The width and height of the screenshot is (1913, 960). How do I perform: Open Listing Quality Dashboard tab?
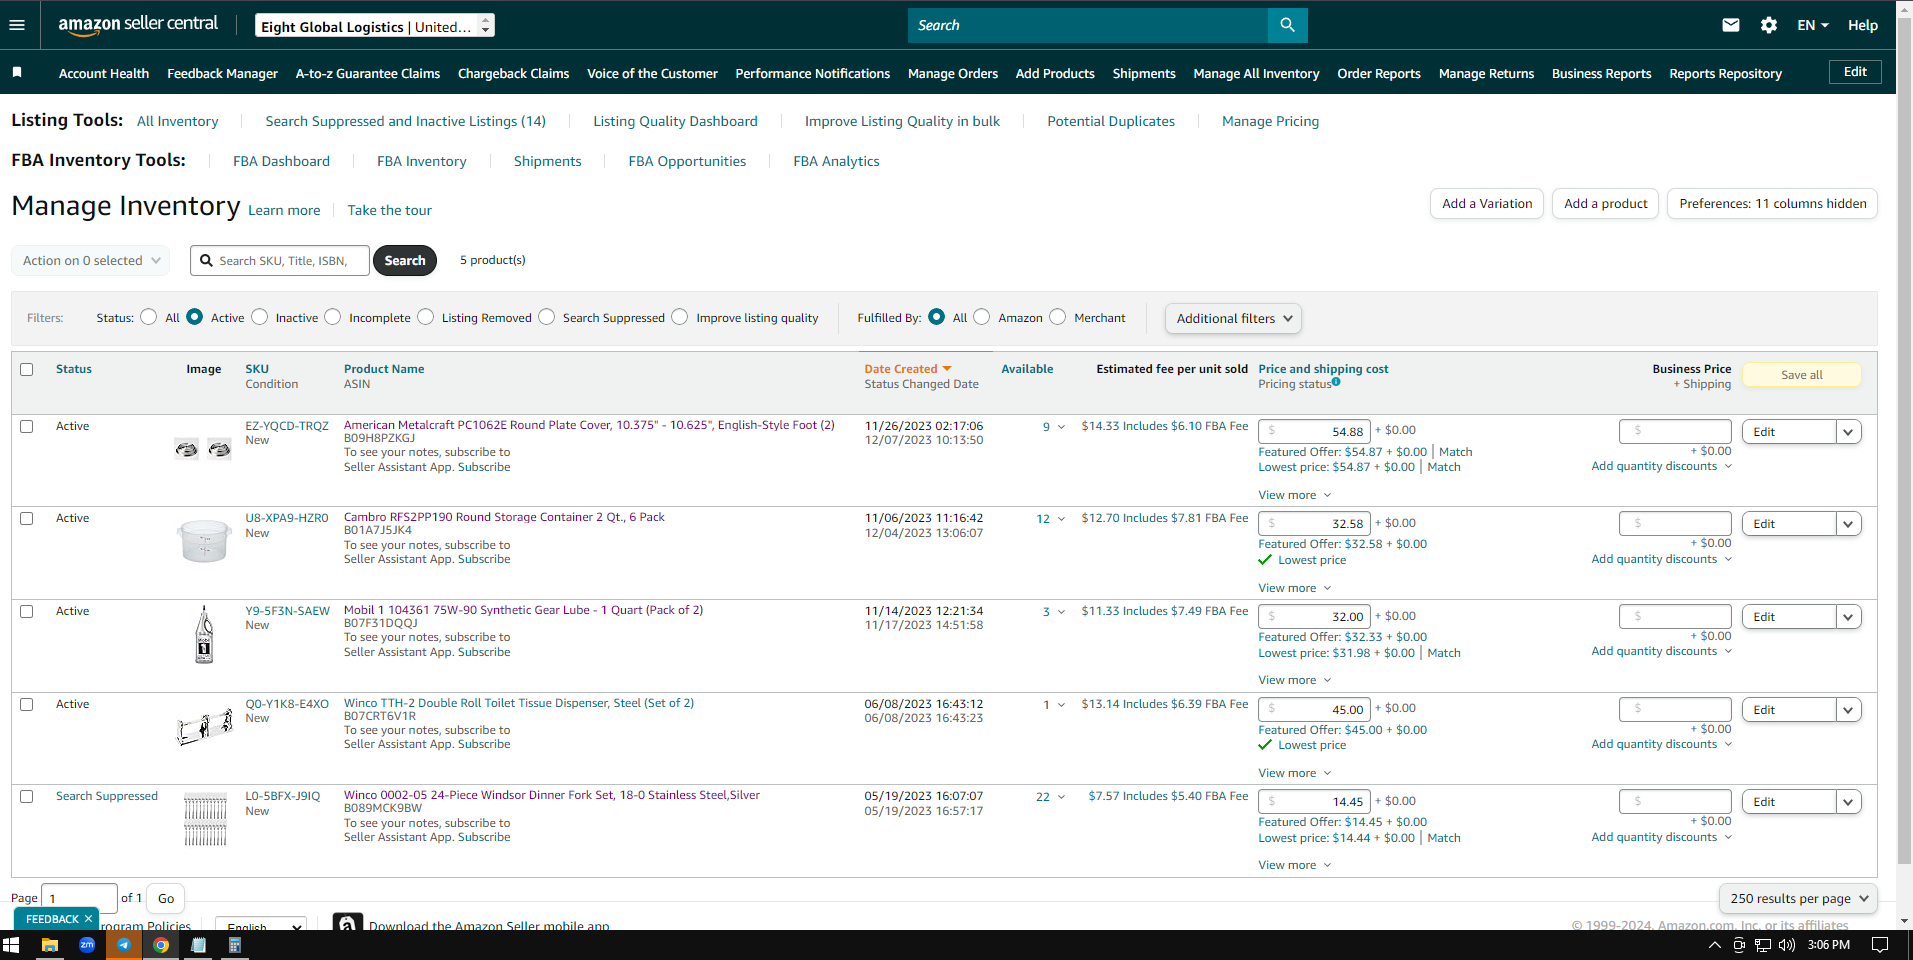675,121
